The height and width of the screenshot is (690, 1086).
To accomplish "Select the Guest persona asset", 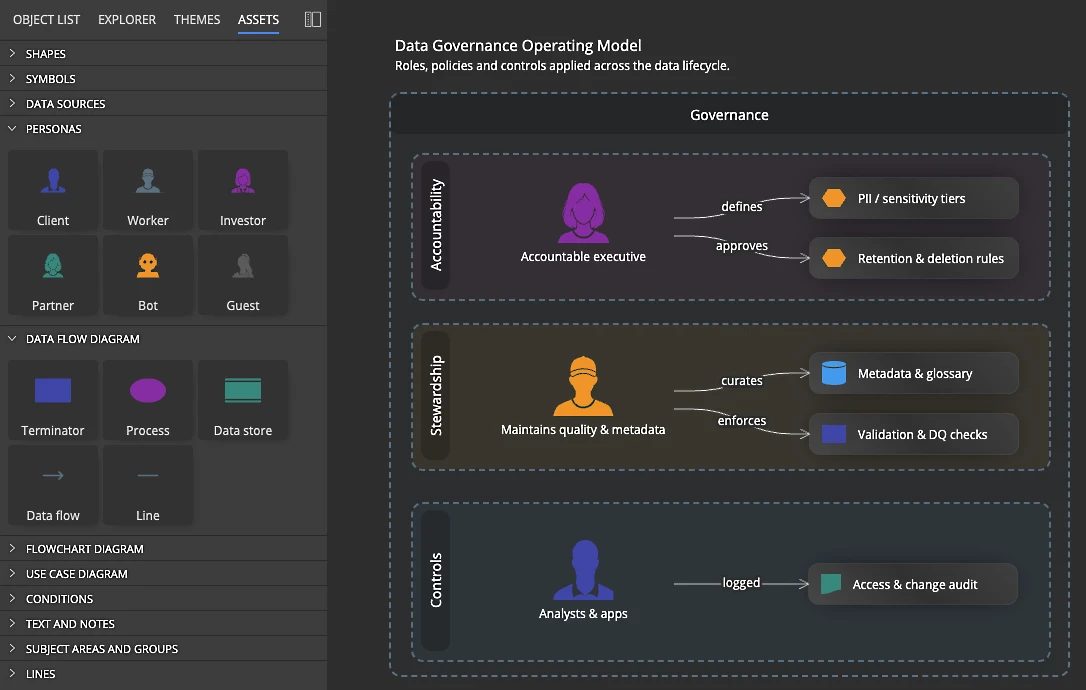I will click(242, 275).
